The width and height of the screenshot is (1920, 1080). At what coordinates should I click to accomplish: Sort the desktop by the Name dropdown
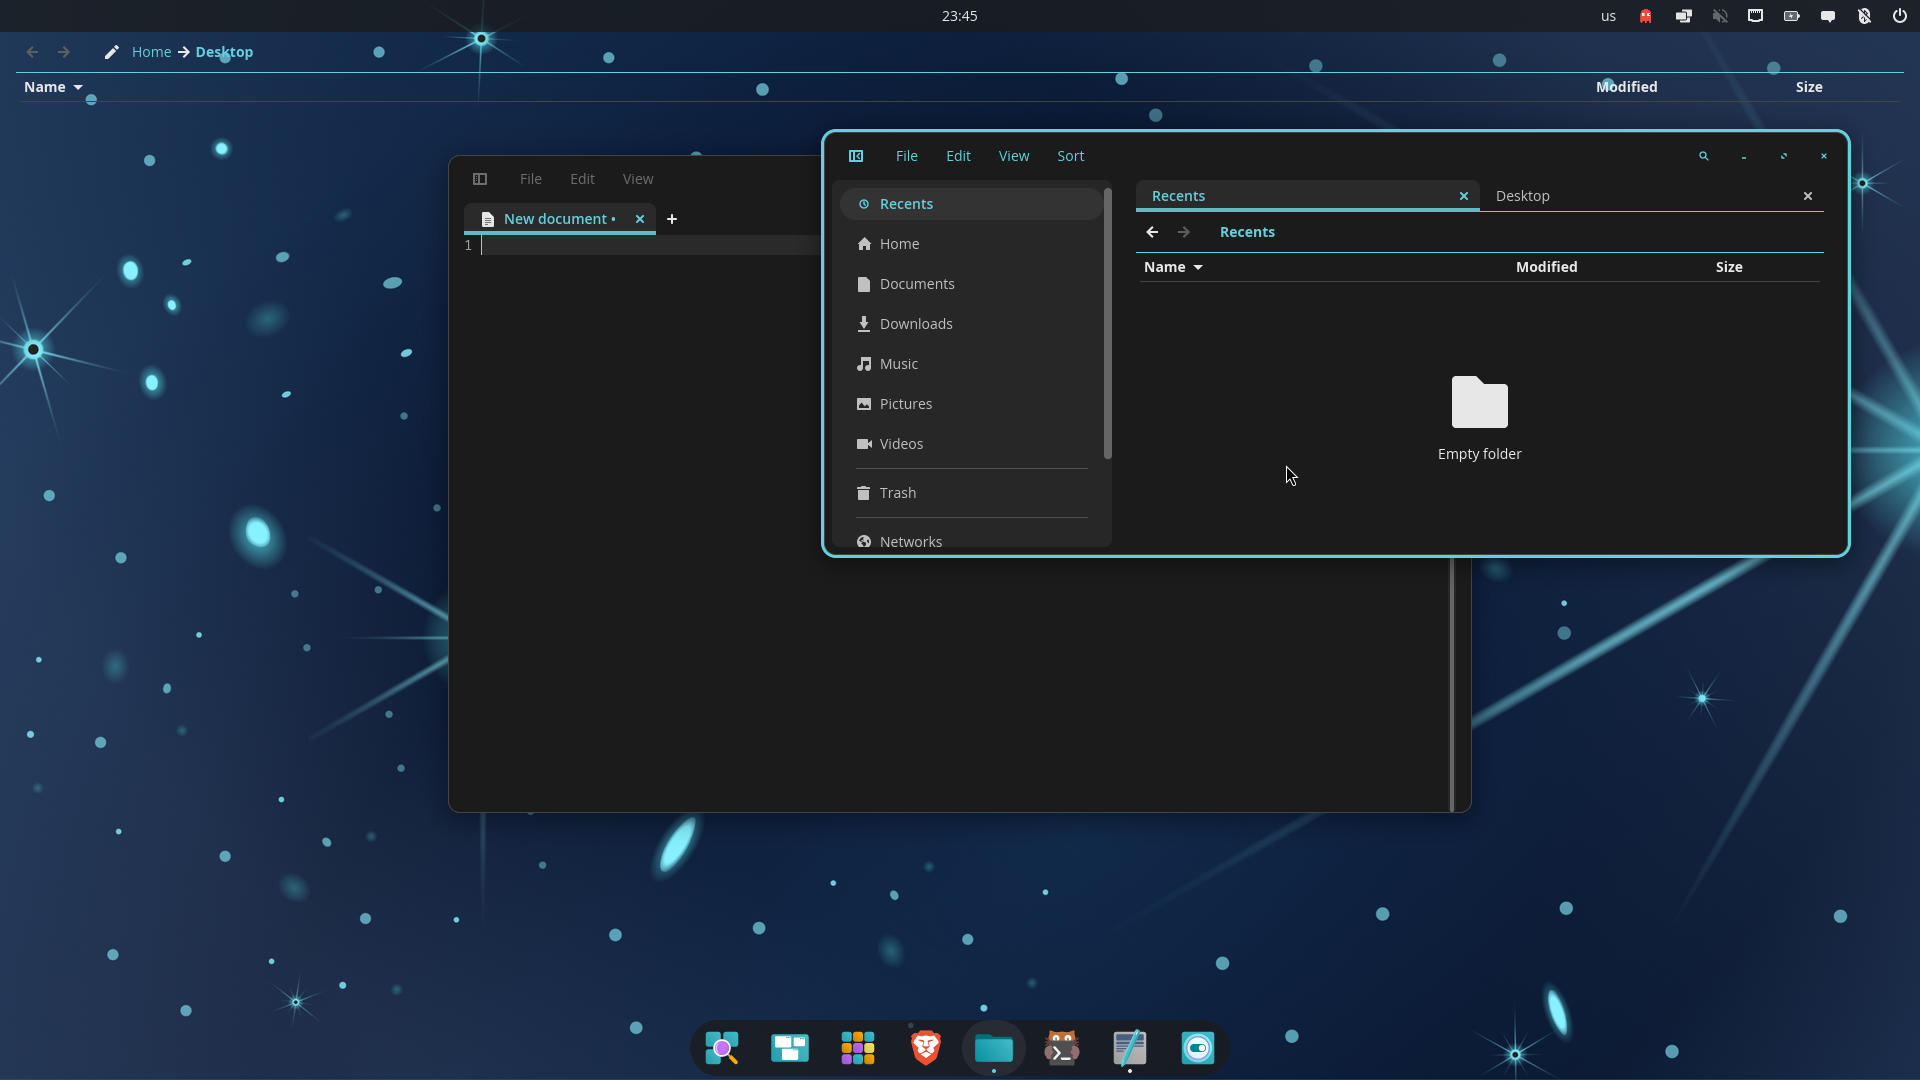coord(53,87)
